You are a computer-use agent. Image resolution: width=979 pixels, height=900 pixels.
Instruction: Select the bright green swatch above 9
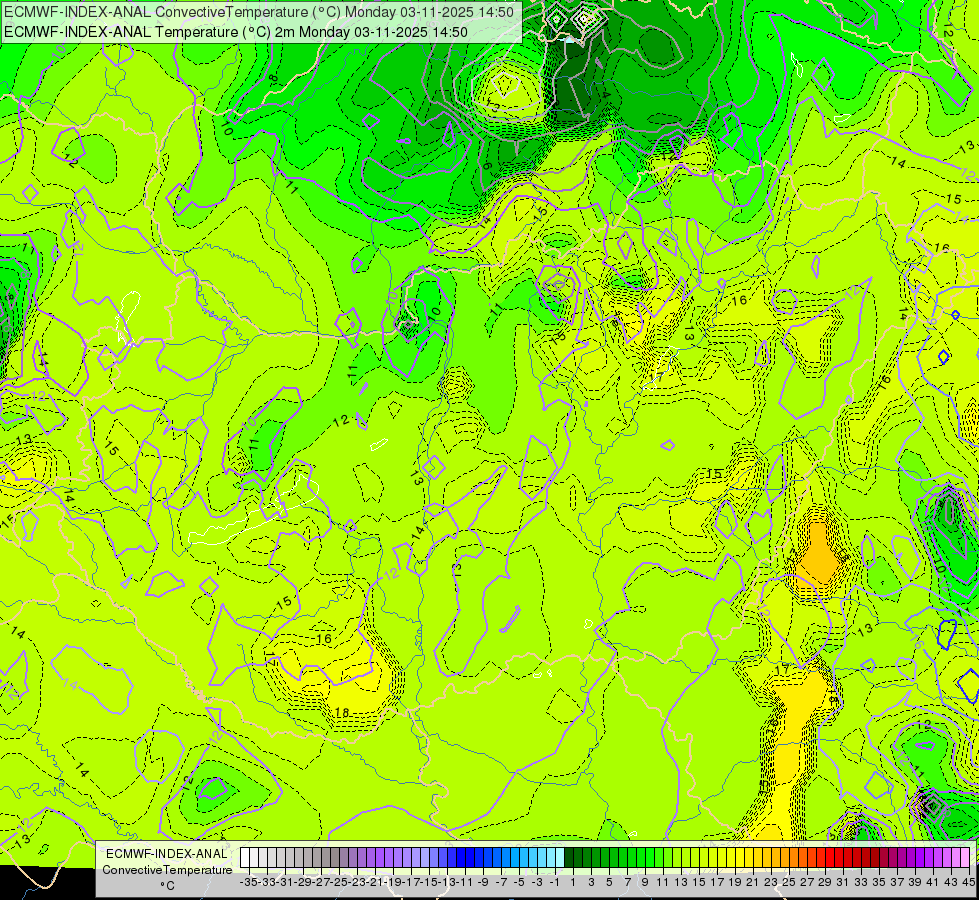point(640,857)
